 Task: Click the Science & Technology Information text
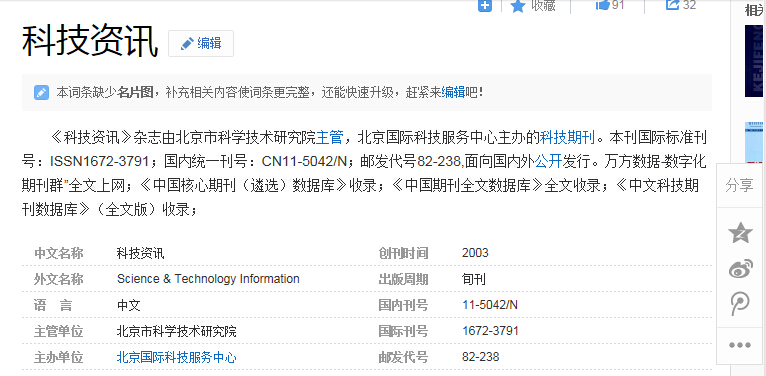pos(208,279)
